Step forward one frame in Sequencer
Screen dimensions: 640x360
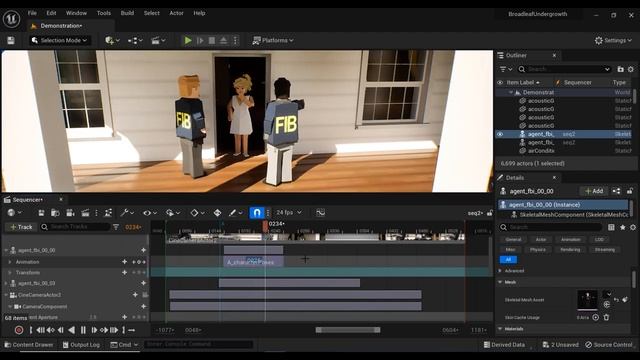click(x=94, y=330)
